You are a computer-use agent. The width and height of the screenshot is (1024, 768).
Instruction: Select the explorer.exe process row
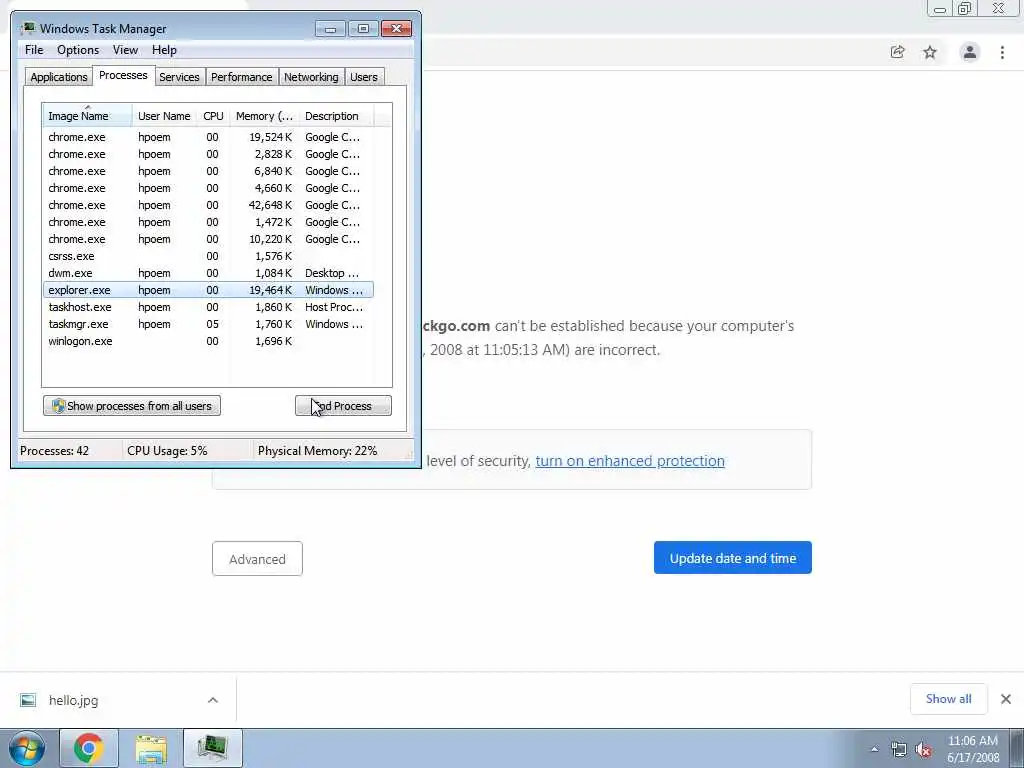[x=208, y=290]
